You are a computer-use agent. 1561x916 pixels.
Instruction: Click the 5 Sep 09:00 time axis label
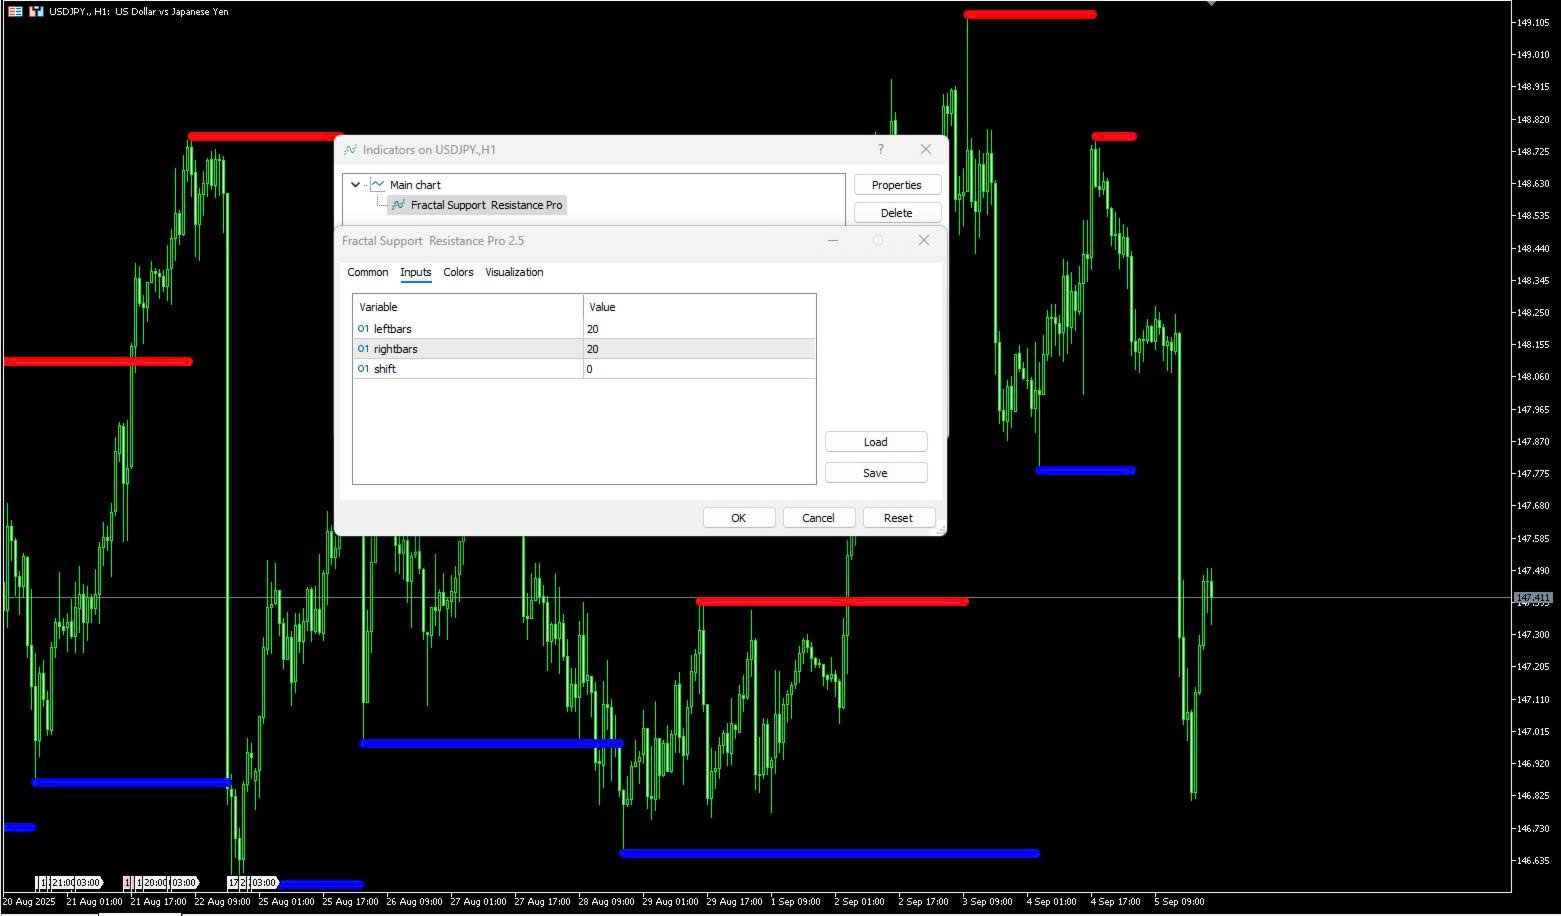pyautogui.click(x=1180, y=902)
